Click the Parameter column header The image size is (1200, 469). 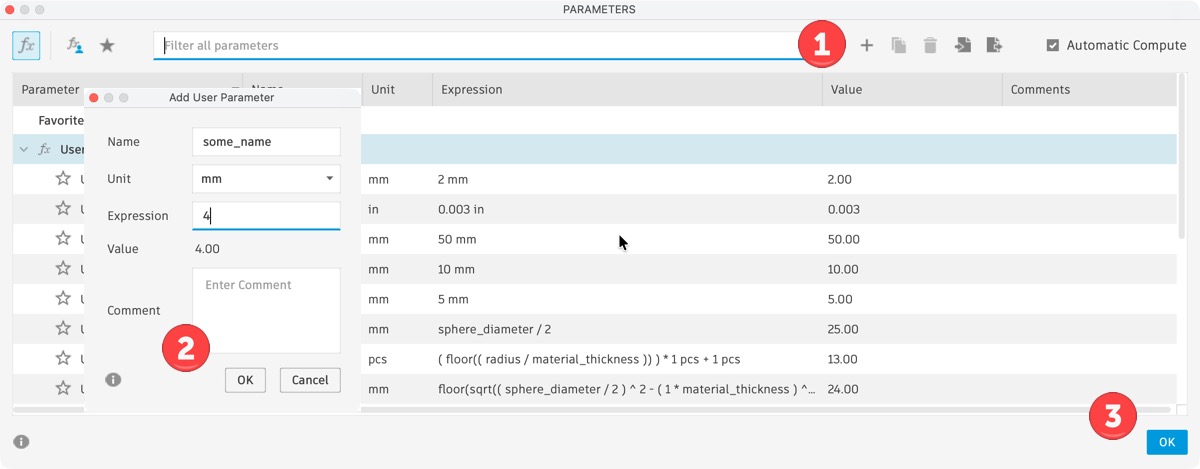50,89
